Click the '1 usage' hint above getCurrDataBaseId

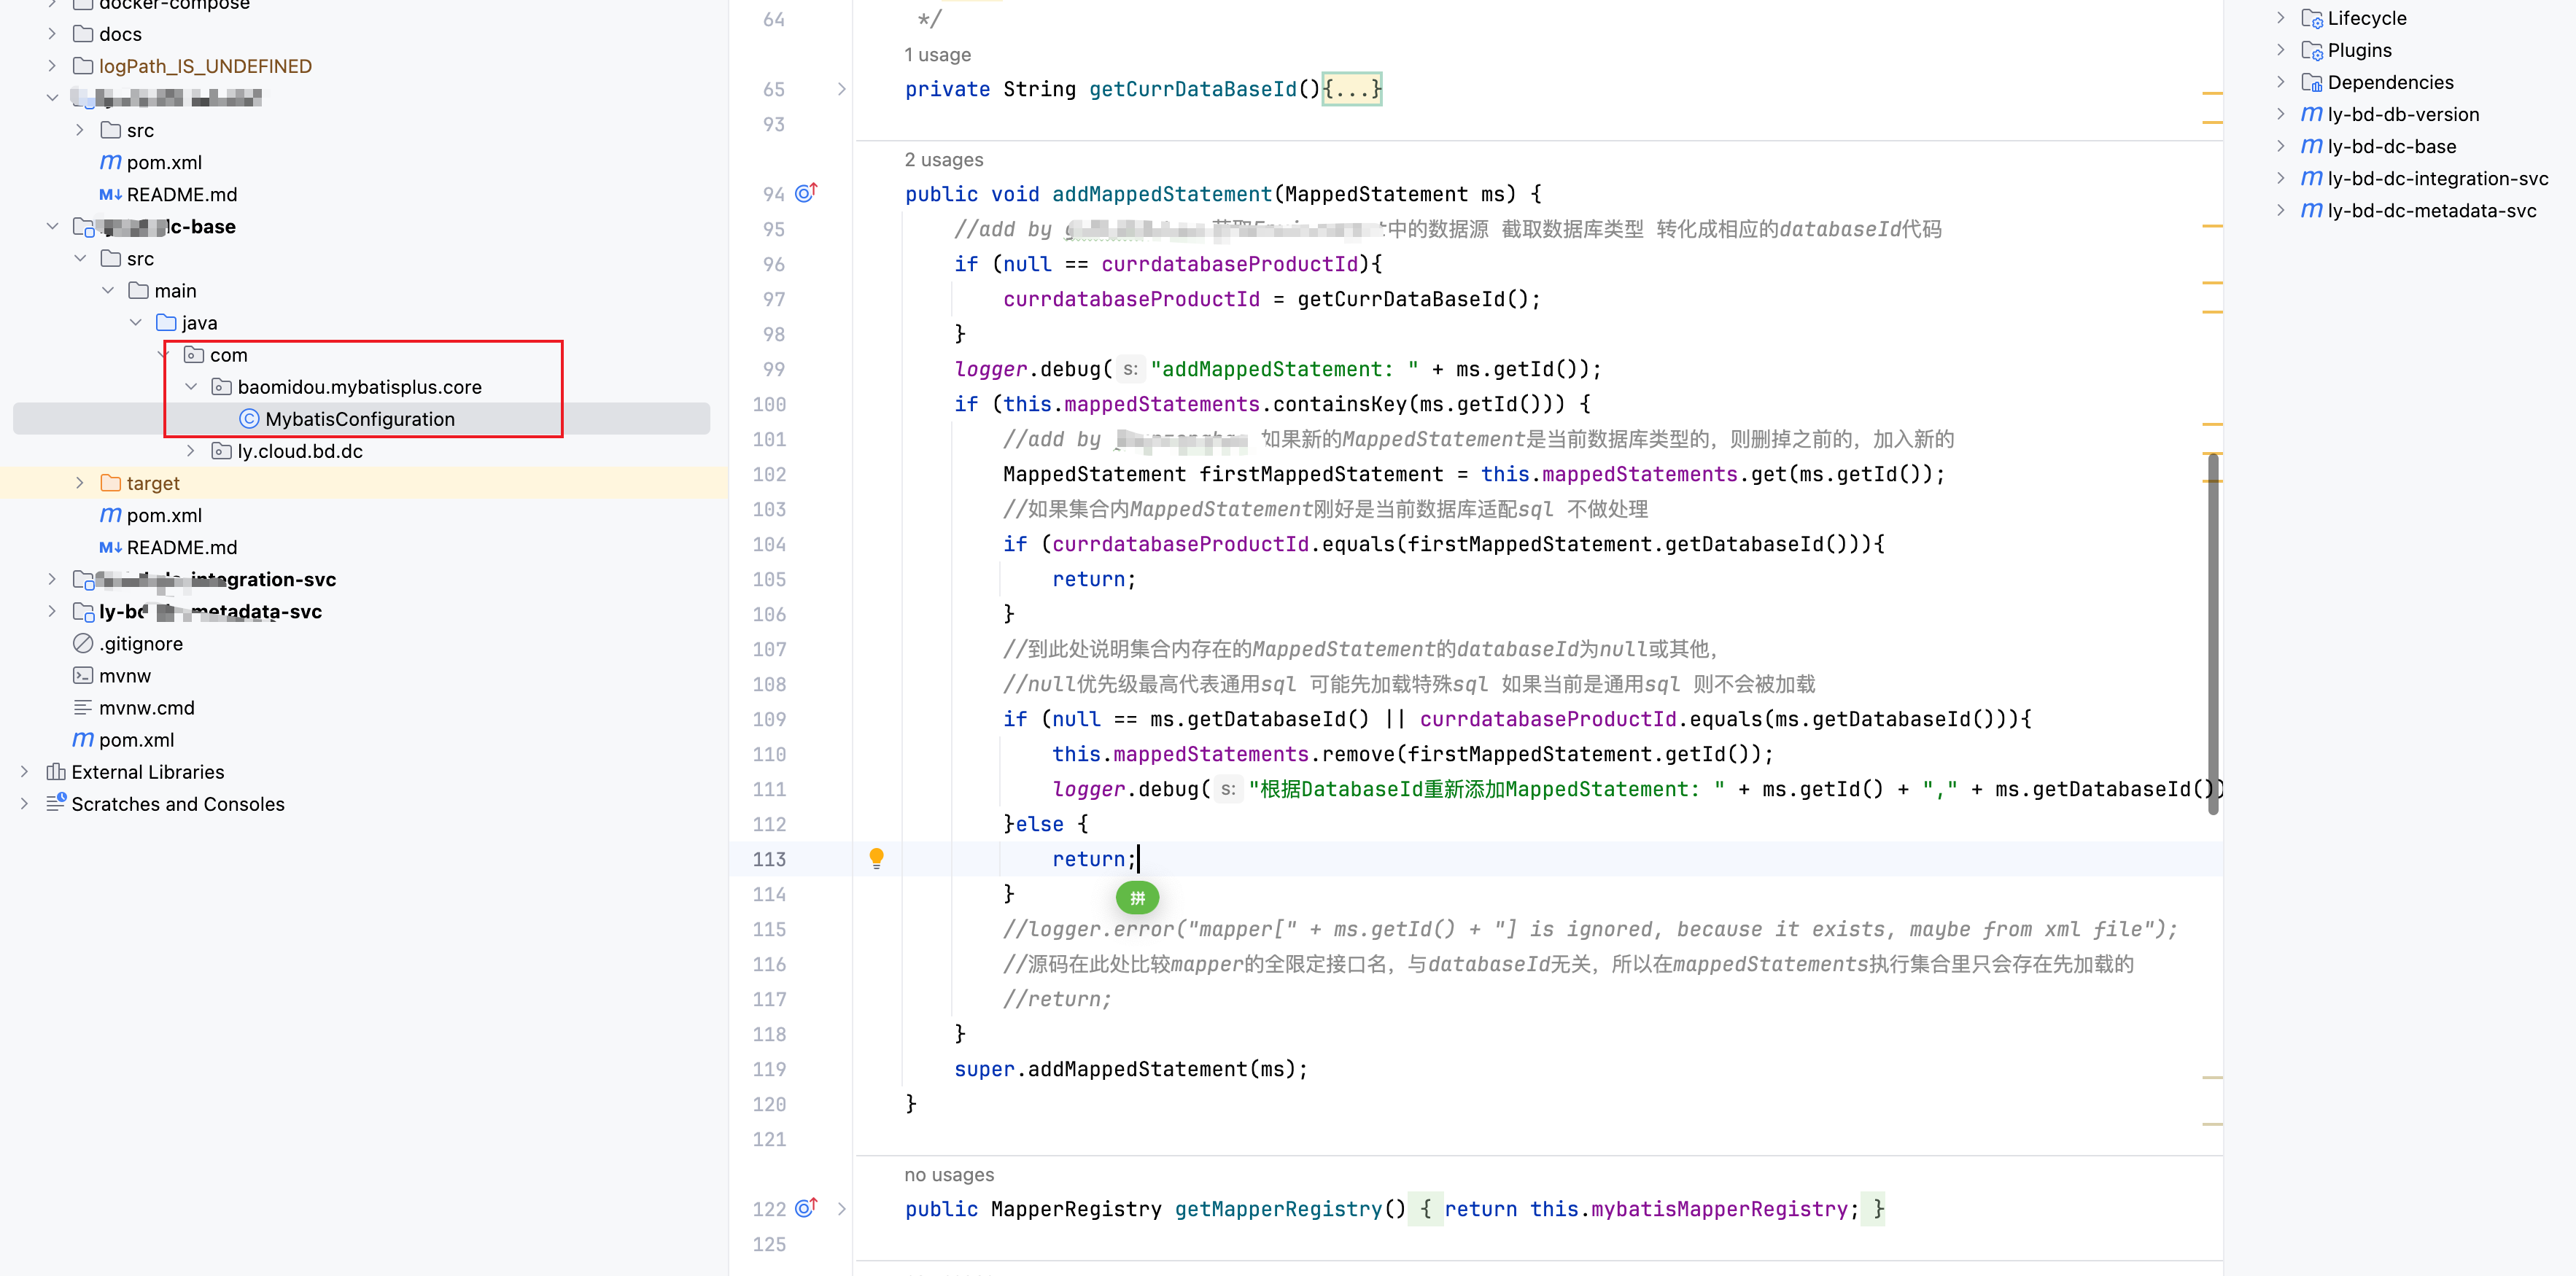[x=937, y=55]
